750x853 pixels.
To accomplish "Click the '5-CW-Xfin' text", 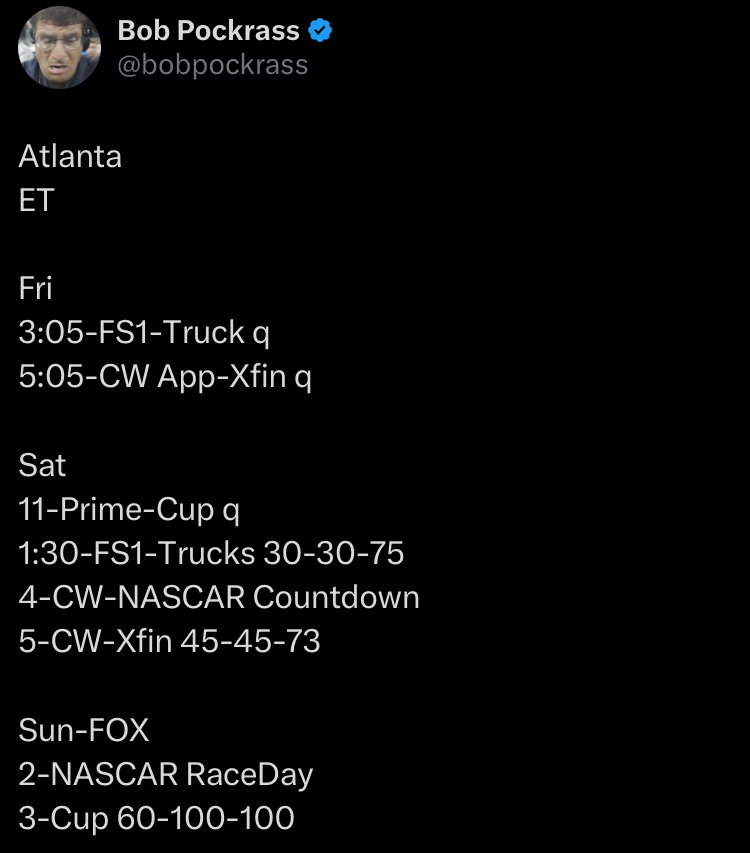I will click(x=94, y=641).
